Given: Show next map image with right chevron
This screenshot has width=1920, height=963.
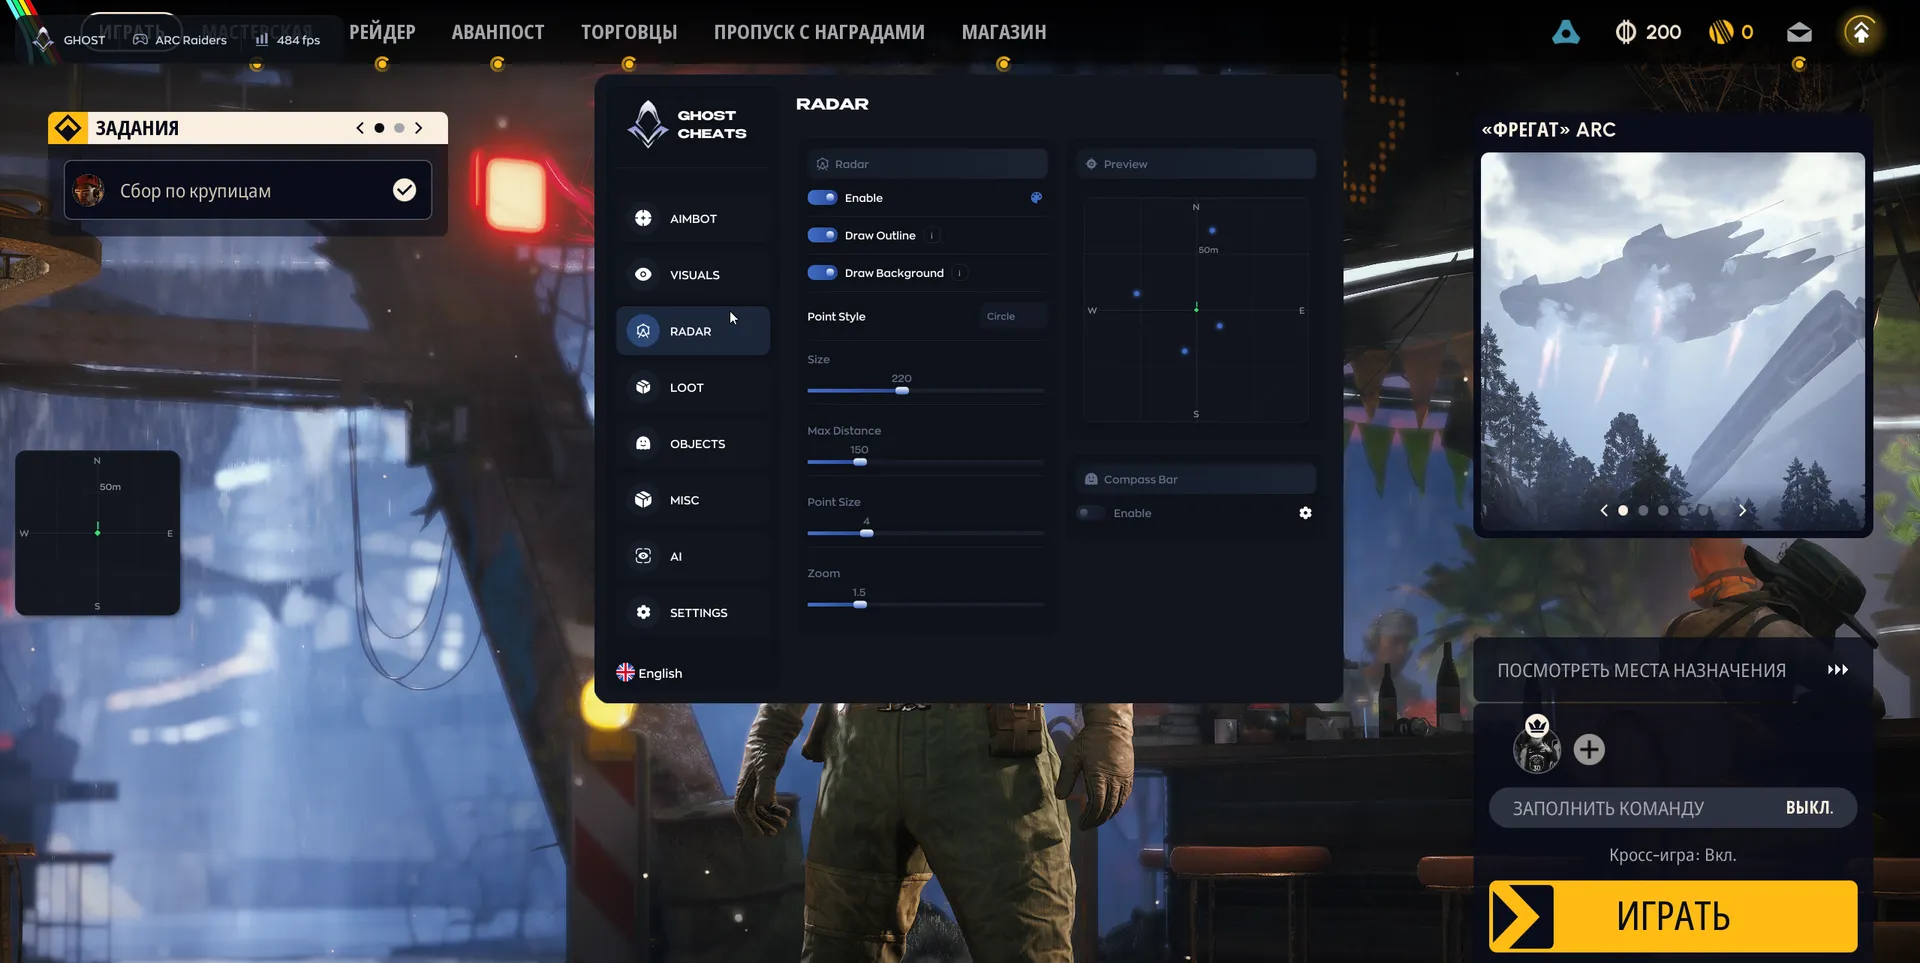Looking at the screenshot, I should pyautogui.click(x=1742, y=510).
